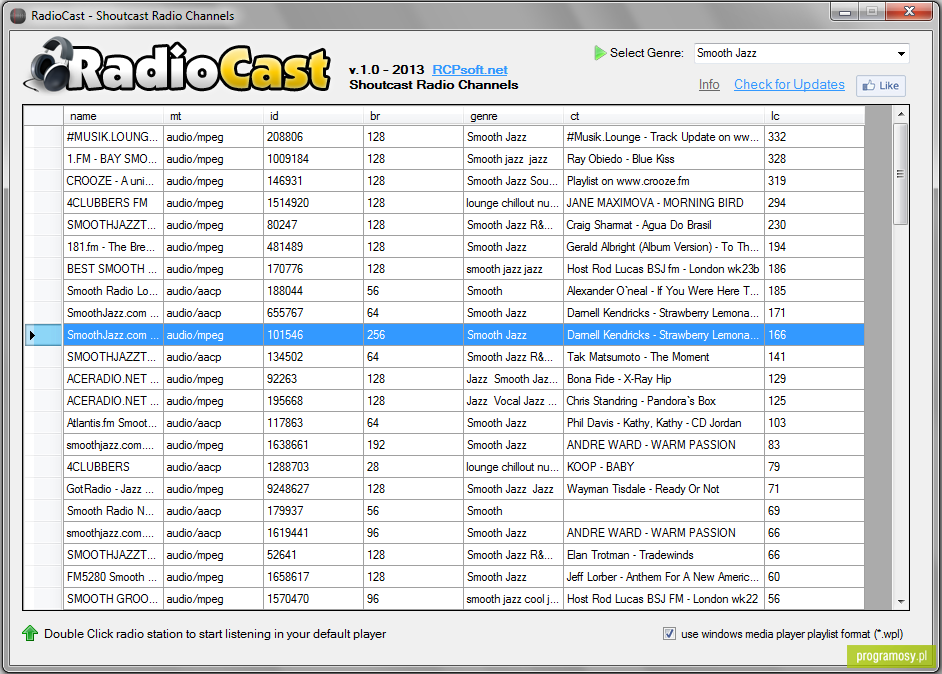Click bitrate 28 cell
Viewport: 942px width, 674px height.
(x=413, y=467)
